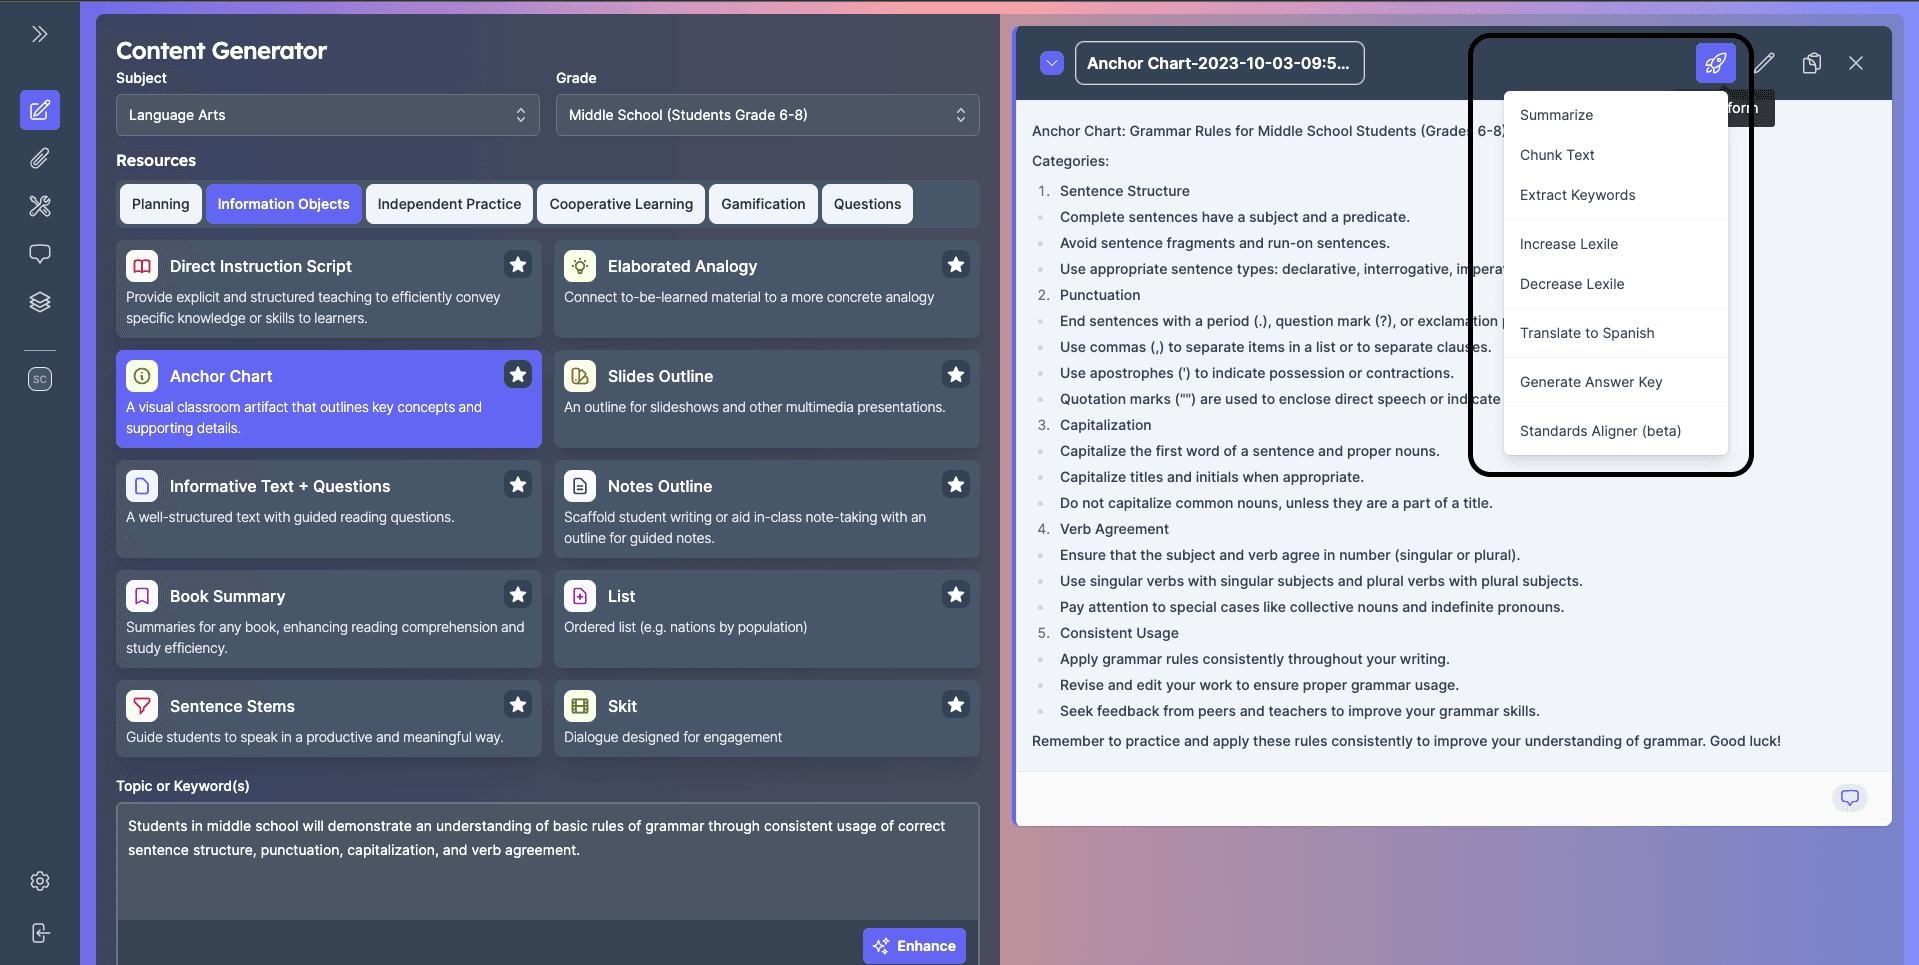Image resolution: width=1919 pixels, height=965 pixels.
Task: Click the "Verb Agreement" heading in output
Action: [x=1114, y=529]
